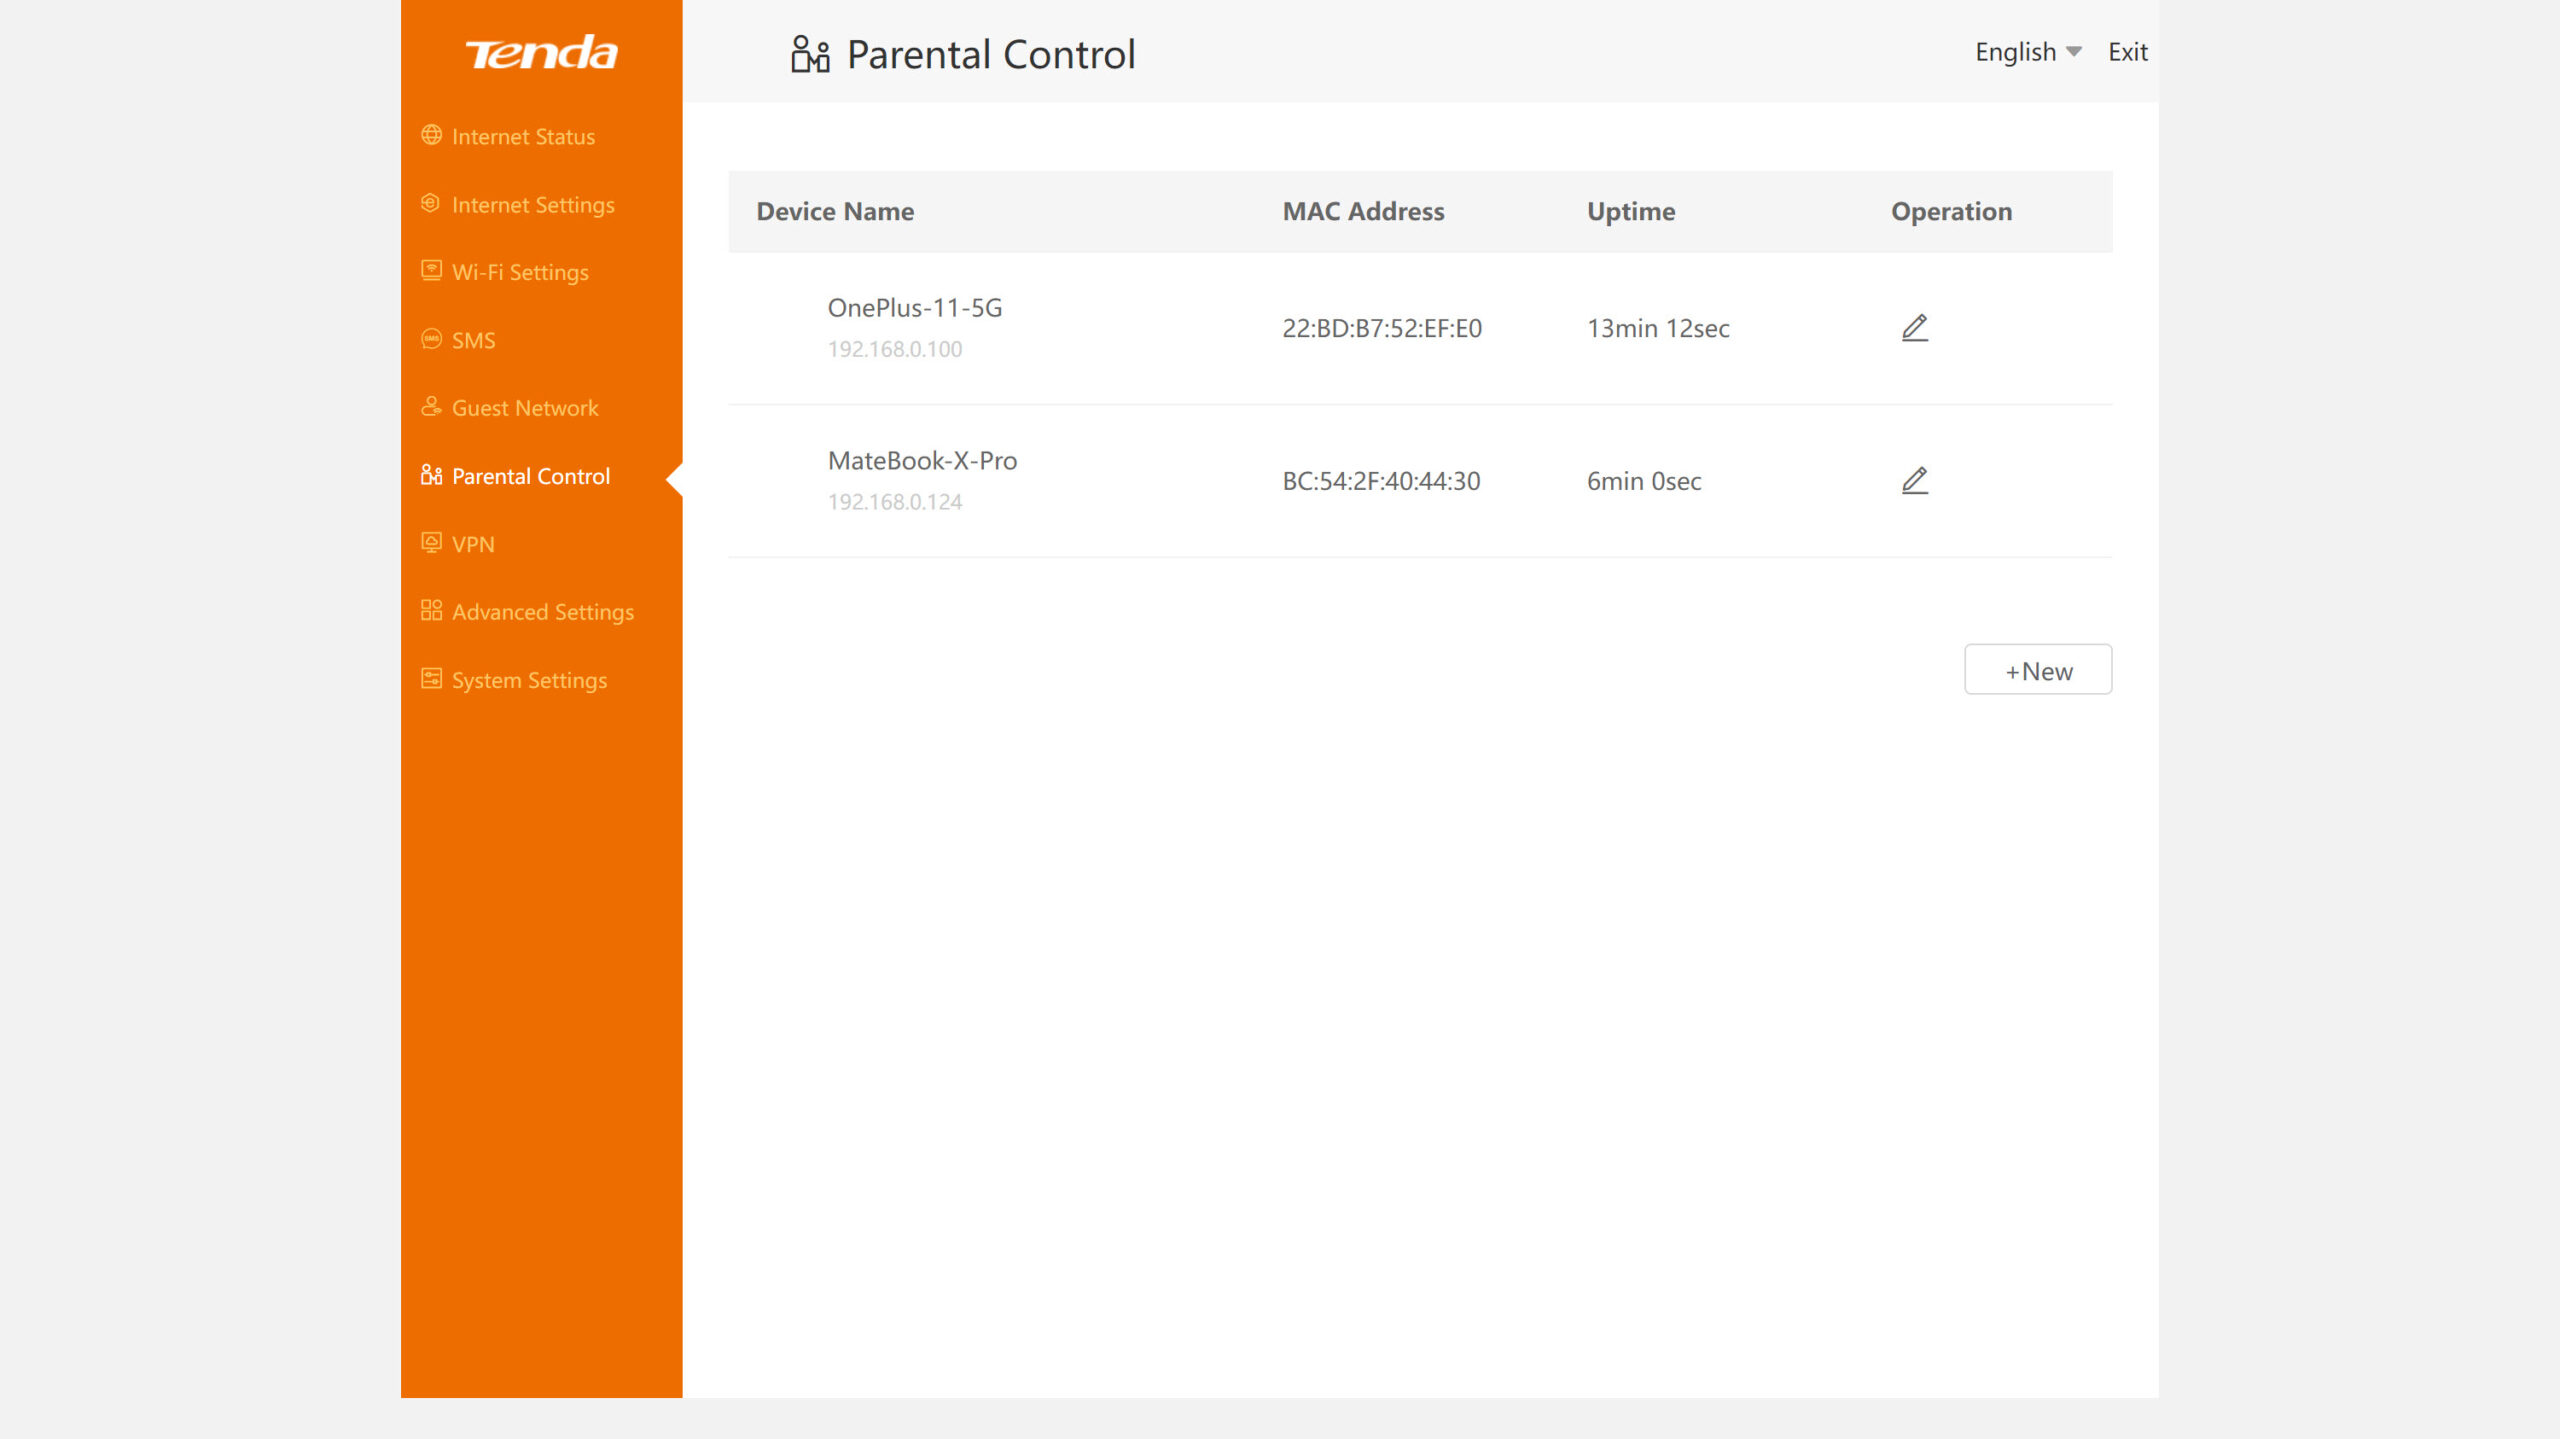Click the 13min 12sec uptime value
Screen dimensions: 2560x1439
point(1658,328)
